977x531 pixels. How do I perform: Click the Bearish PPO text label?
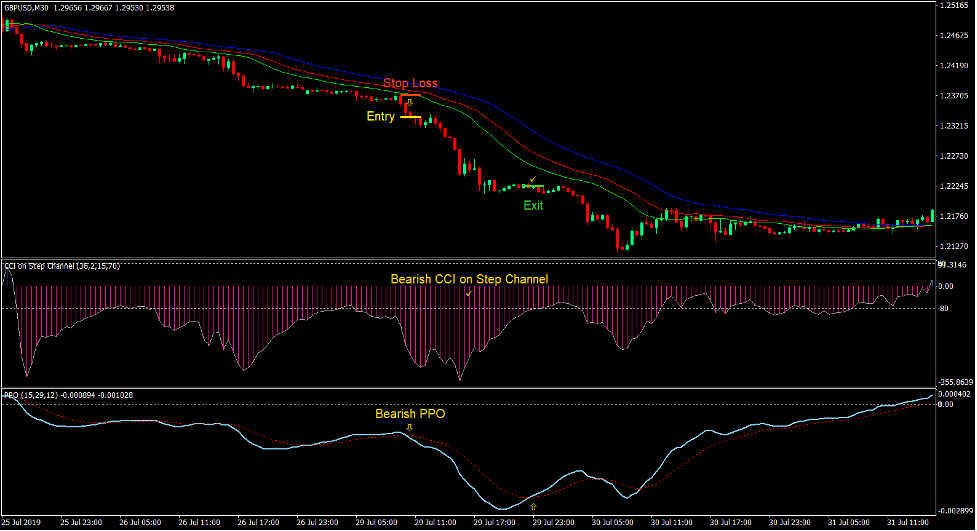pyautogui.click(x=409, y=413)
